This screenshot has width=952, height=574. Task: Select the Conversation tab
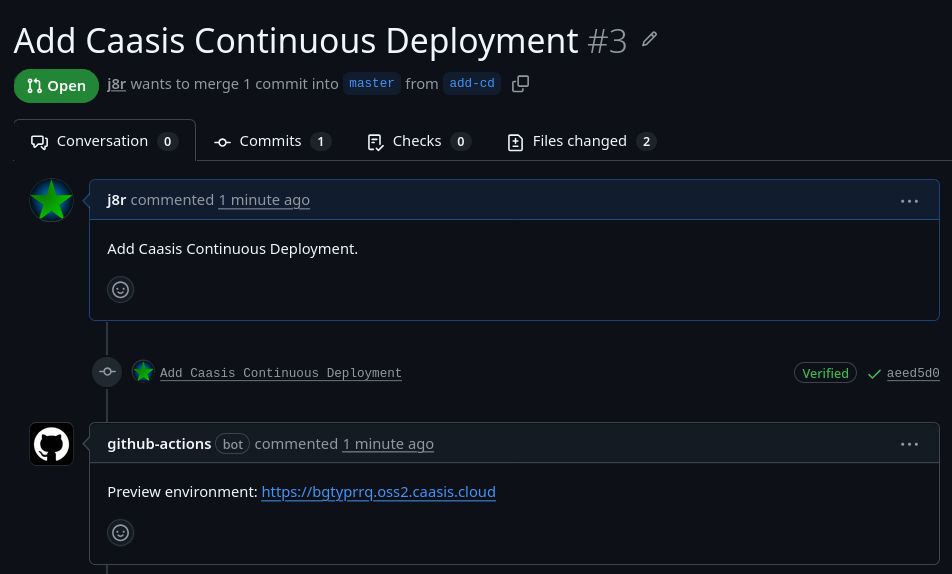pos(104,142)
